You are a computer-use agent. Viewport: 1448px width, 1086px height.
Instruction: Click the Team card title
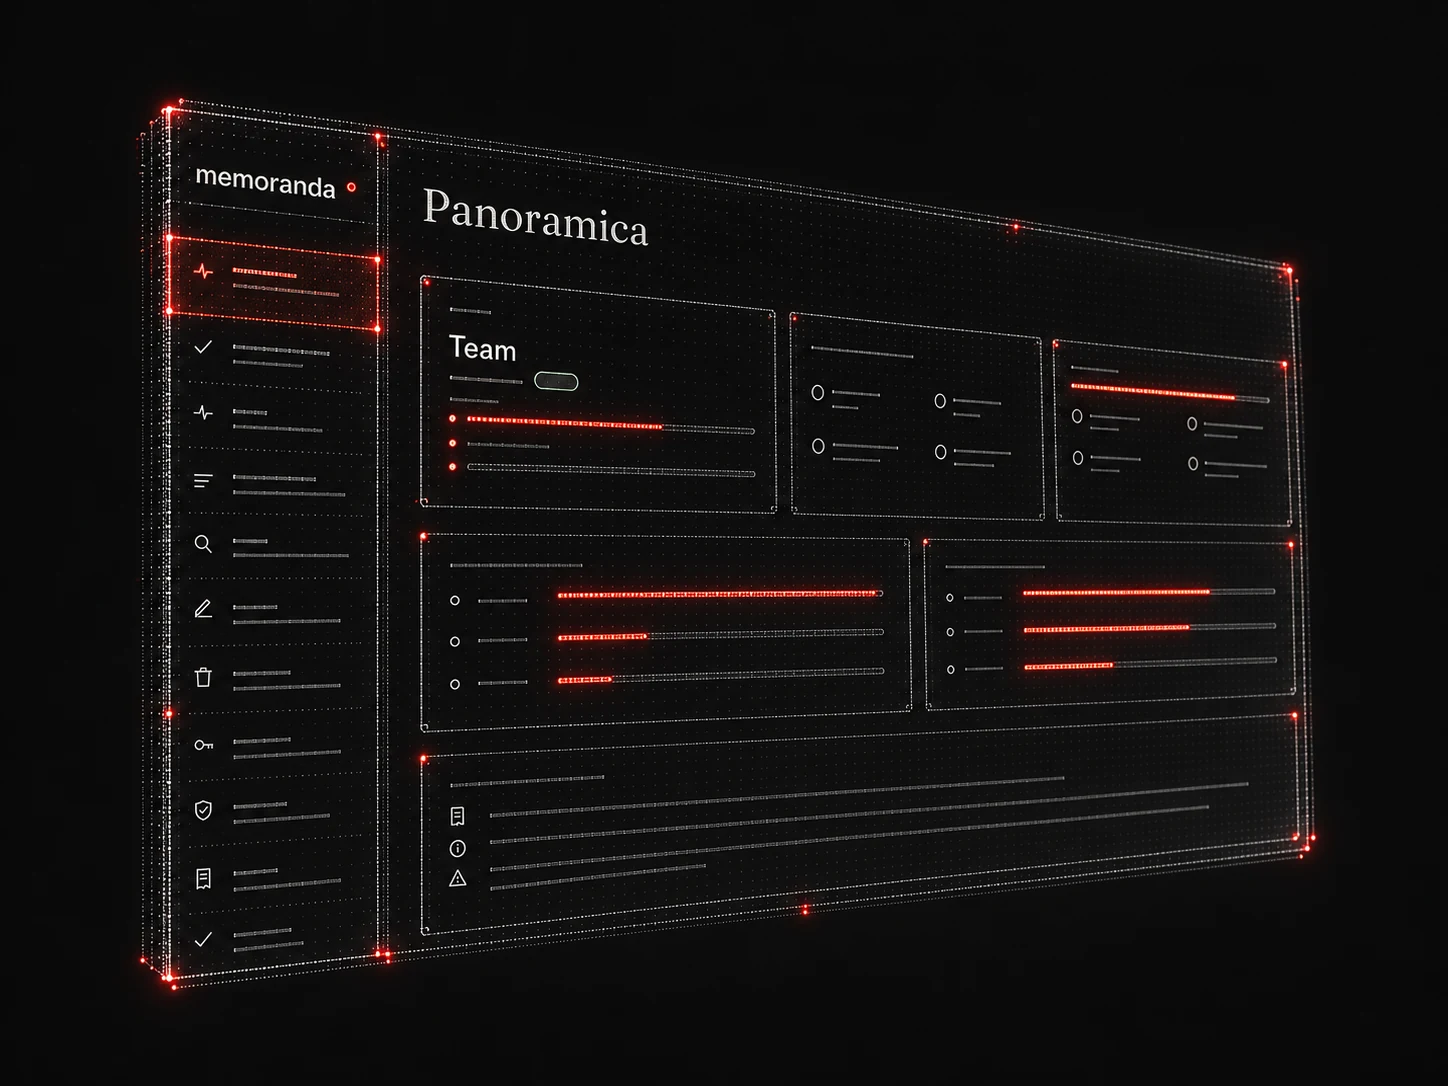(482, 348)
